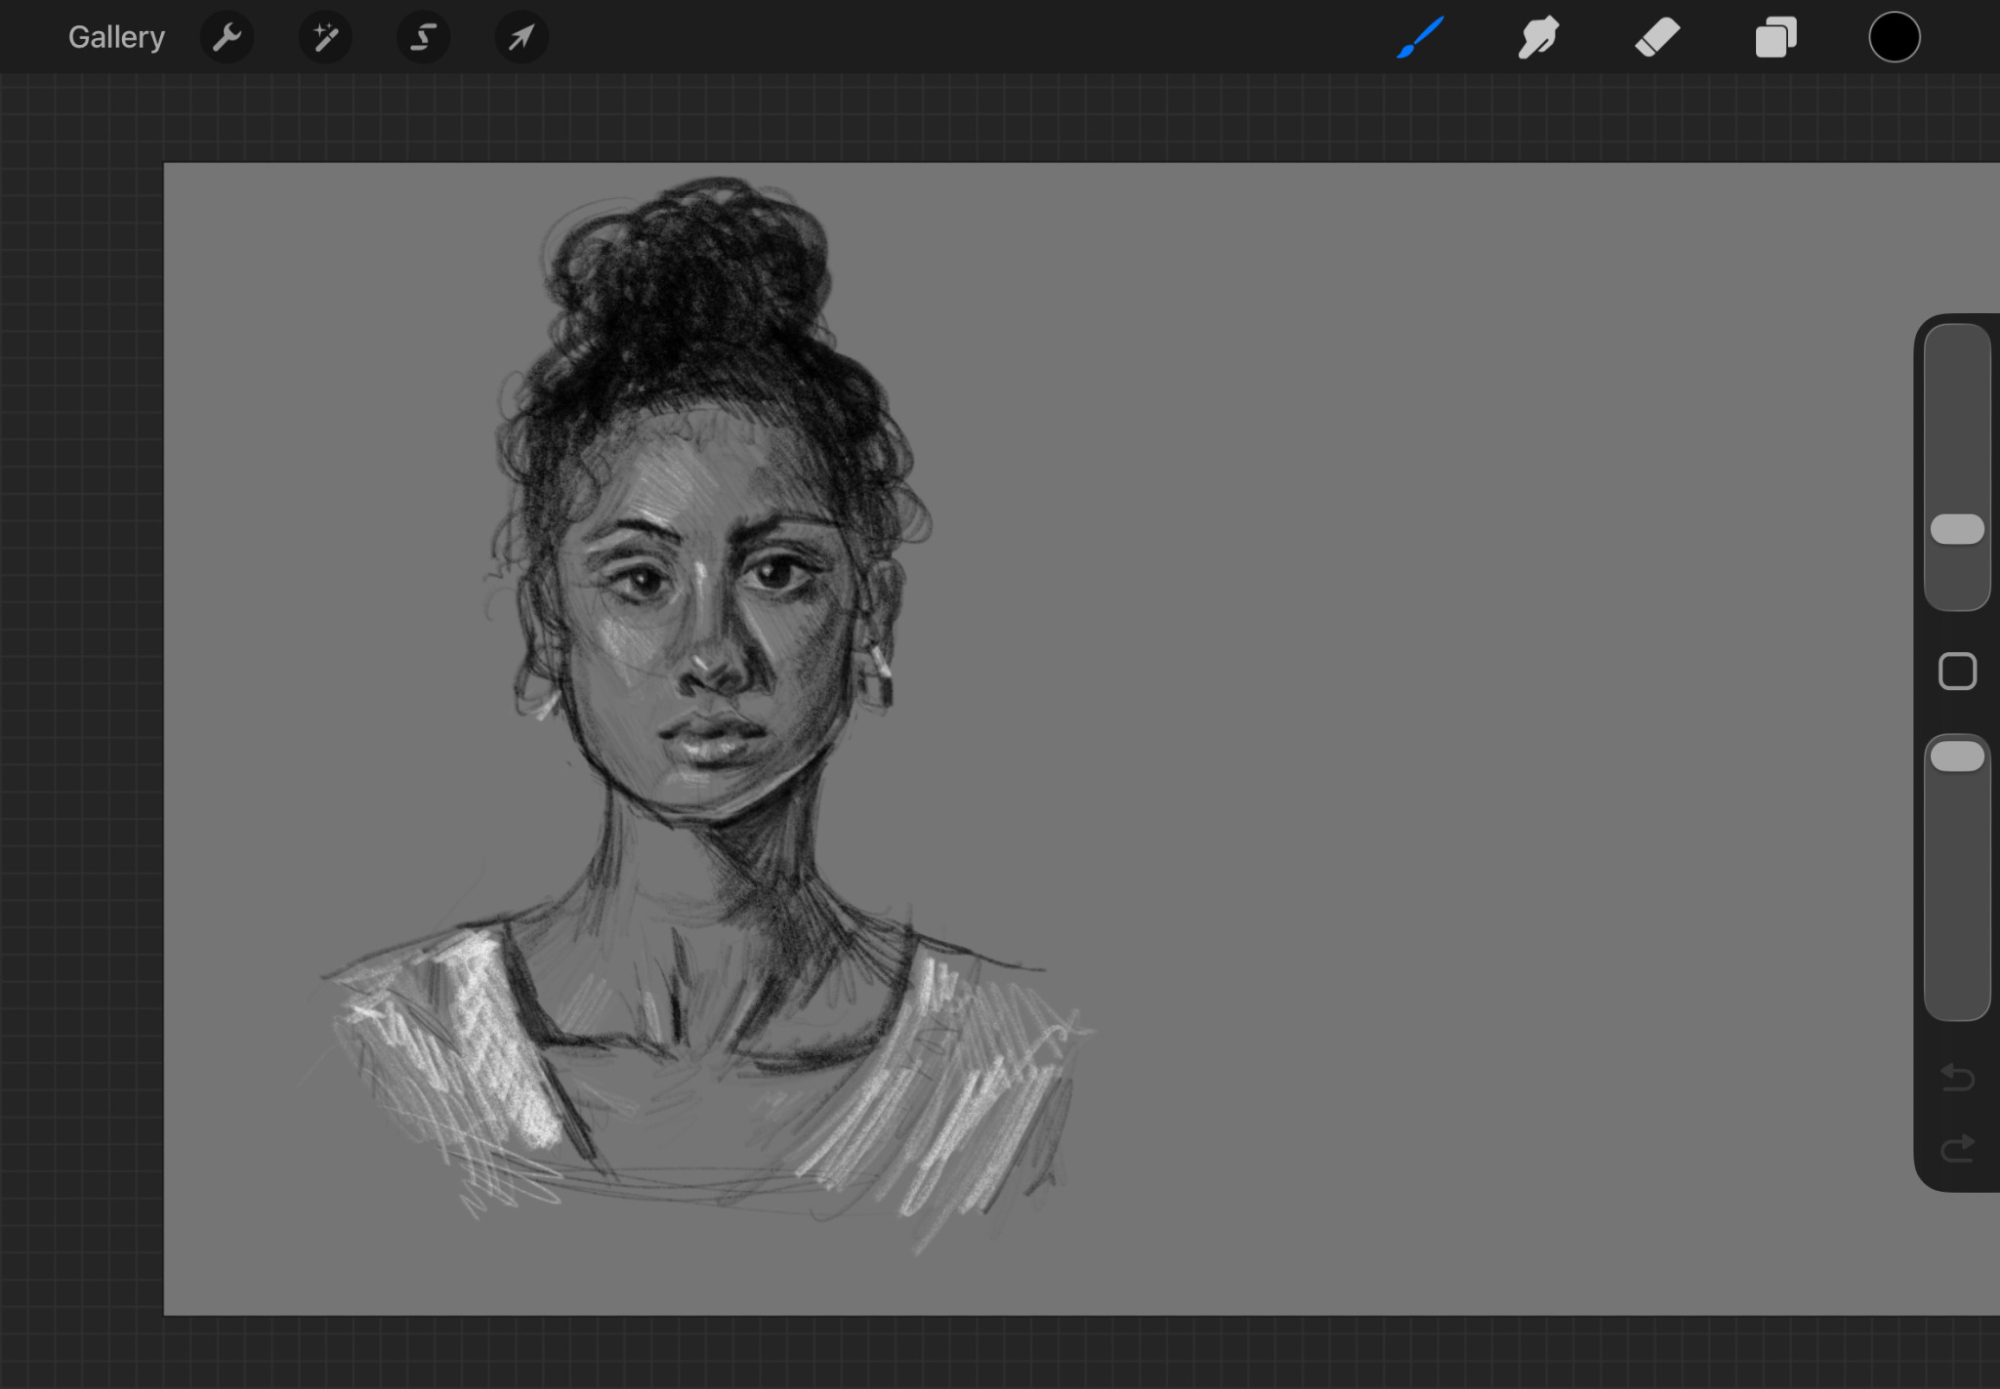The height and width of the screenshot is (1389, 2000).
Task: Open the Layers panel
Action: click(x=1776, y=38)
